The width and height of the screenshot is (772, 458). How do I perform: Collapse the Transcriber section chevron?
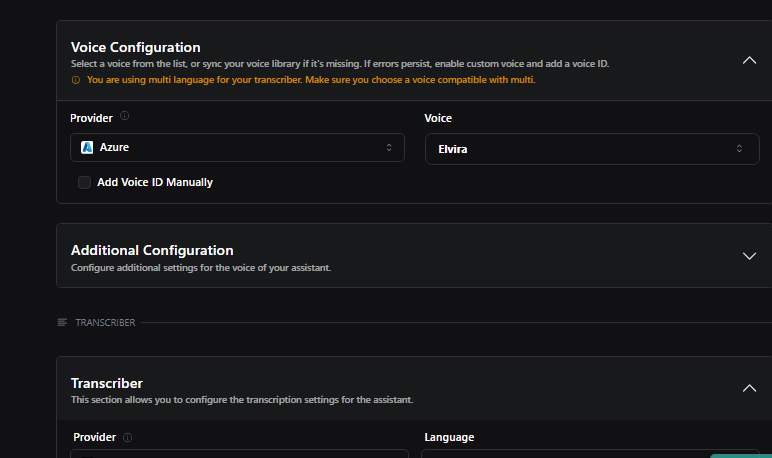click(x=749, y=387)
